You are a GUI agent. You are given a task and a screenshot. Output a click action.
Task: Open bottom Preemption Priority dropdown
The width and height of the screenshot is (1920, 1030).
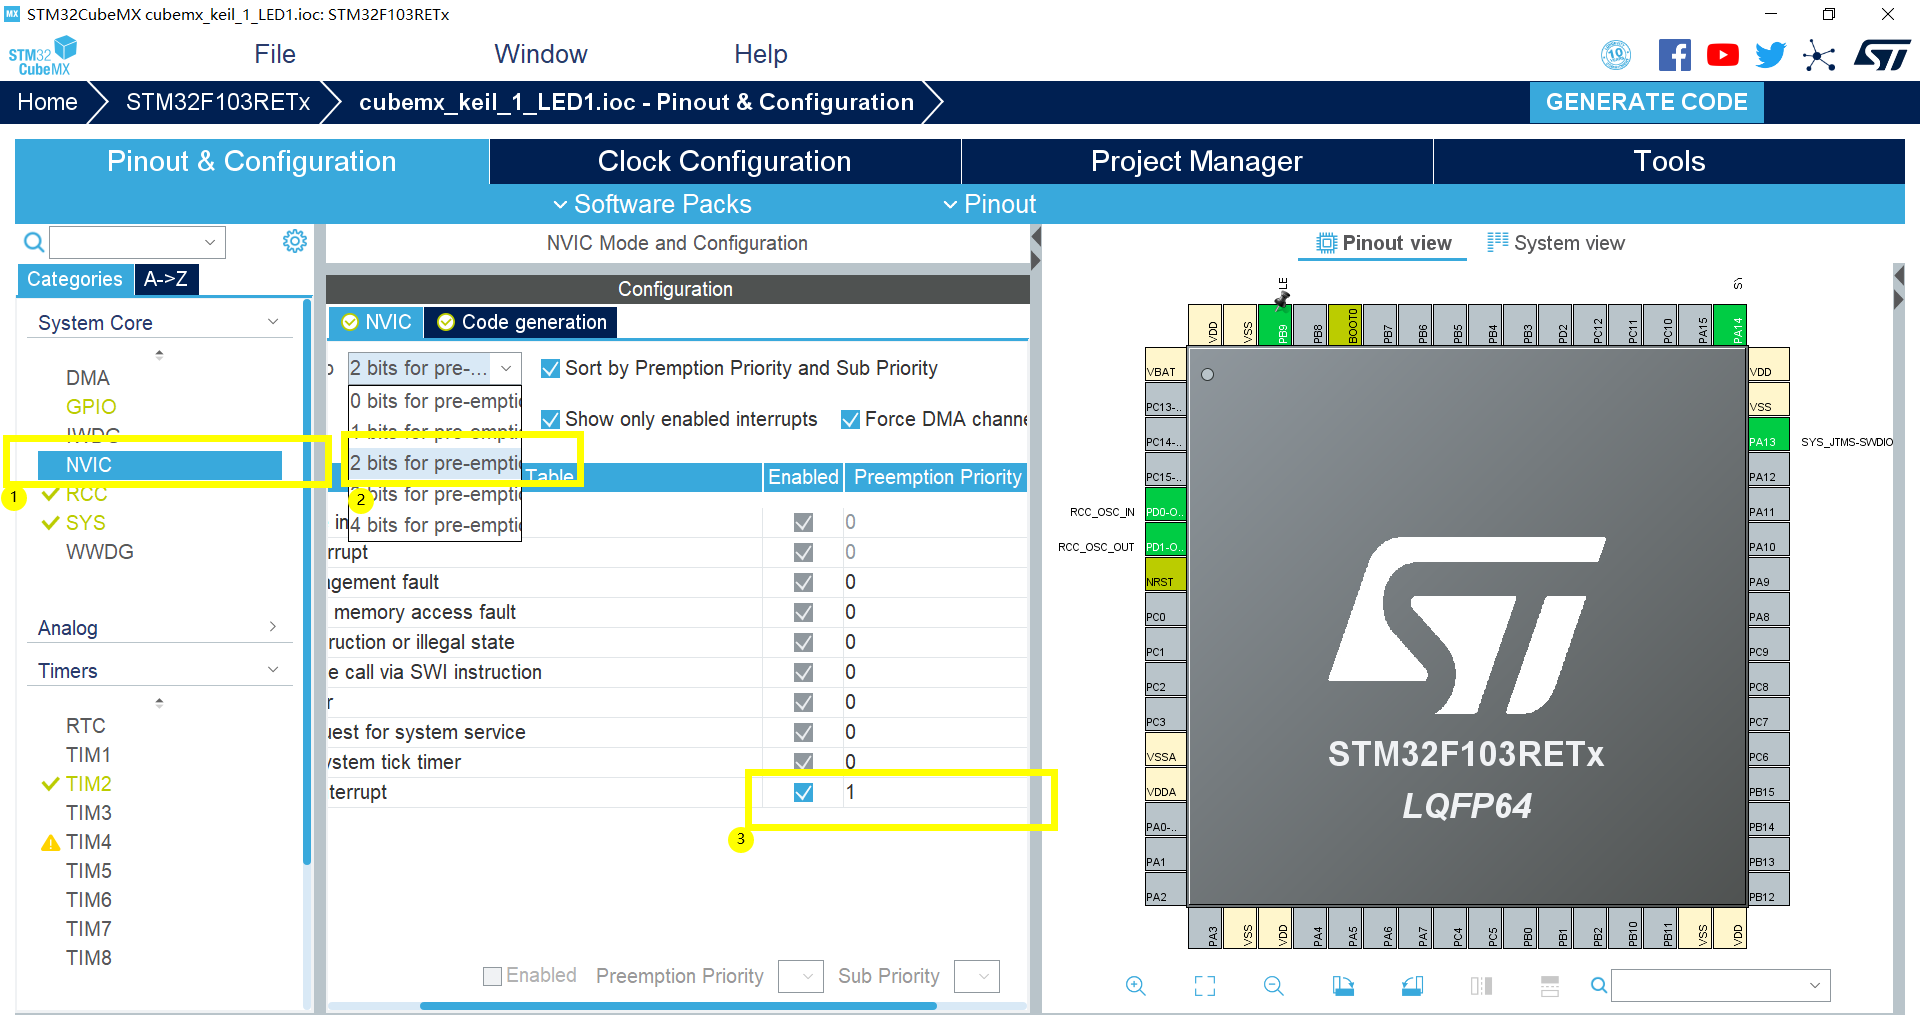click(x=800, y=976)
